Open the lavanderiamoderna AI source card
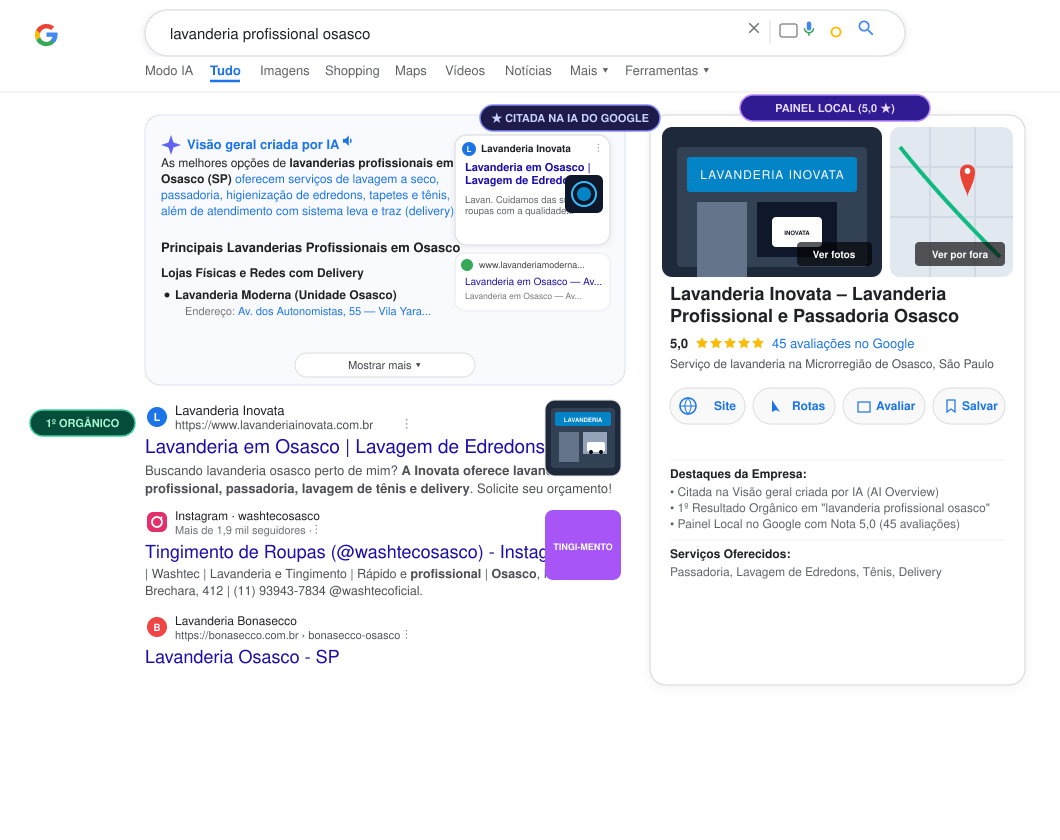The image size is (1060, 840). point(533,282)
